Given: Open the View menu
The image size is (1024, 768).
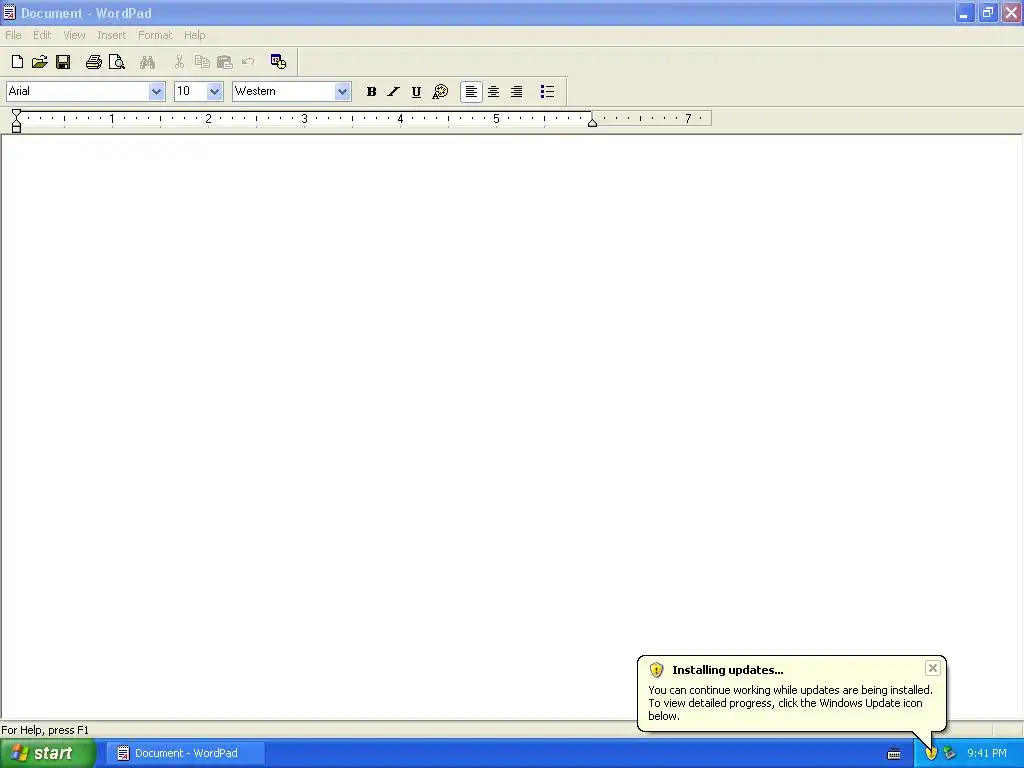Looking at the screenshot, I should (74, 35).
